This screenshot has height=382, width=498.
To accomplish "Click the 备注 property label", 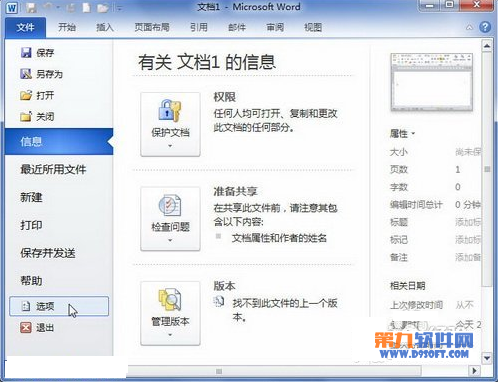I will 399,257.
